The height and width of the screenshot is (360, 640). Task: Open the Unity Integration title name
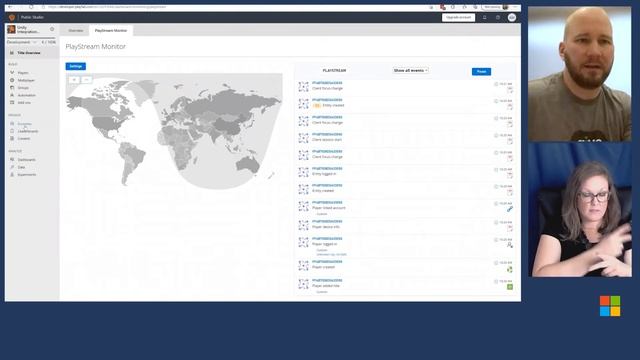click(x=28, y=29)
